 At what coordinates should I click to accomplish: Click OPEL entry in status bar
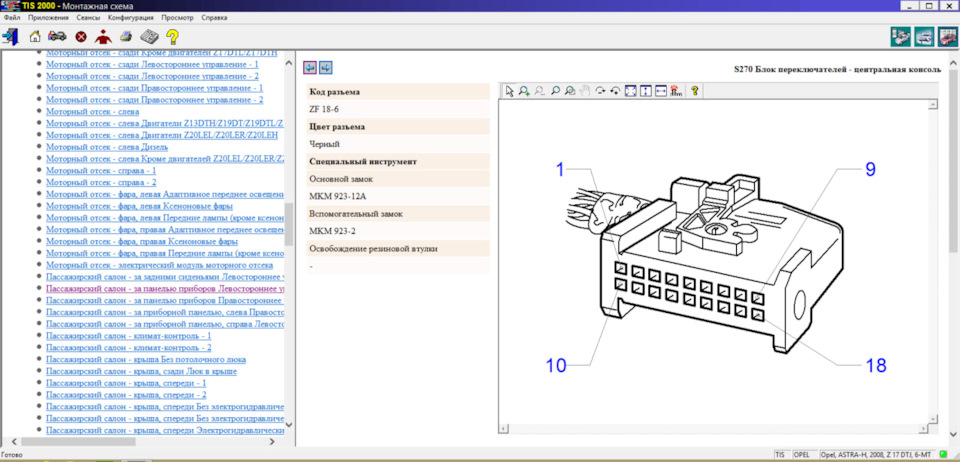801,455
